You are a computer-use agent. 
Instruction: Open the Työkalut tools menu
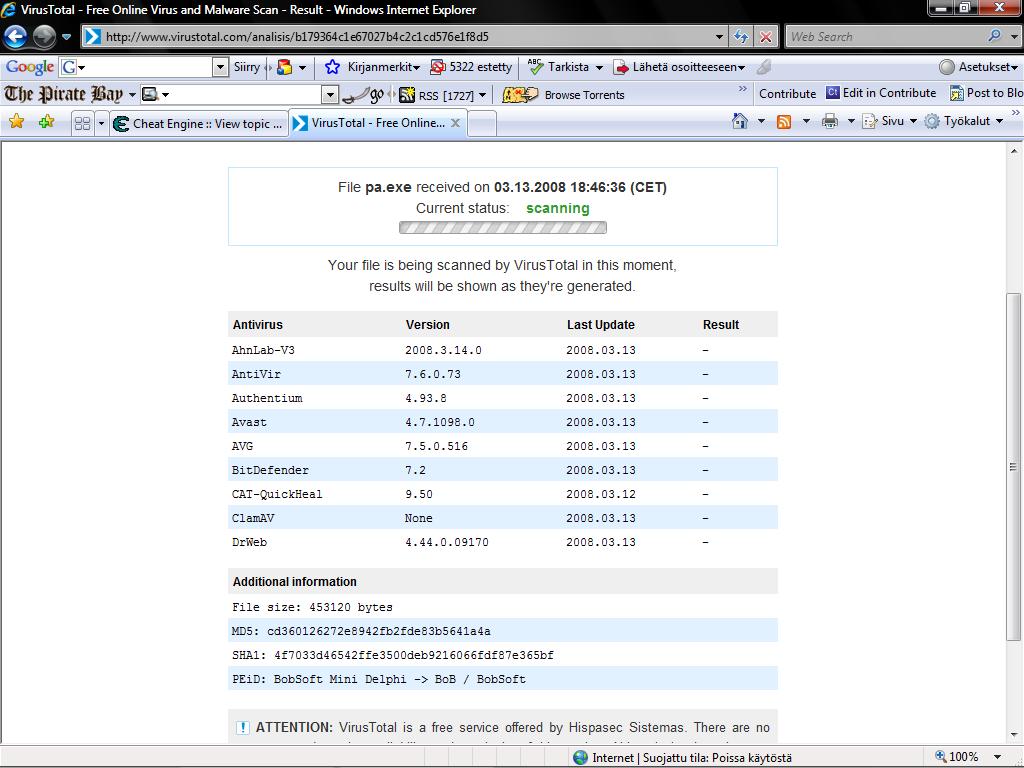[964, 121]
